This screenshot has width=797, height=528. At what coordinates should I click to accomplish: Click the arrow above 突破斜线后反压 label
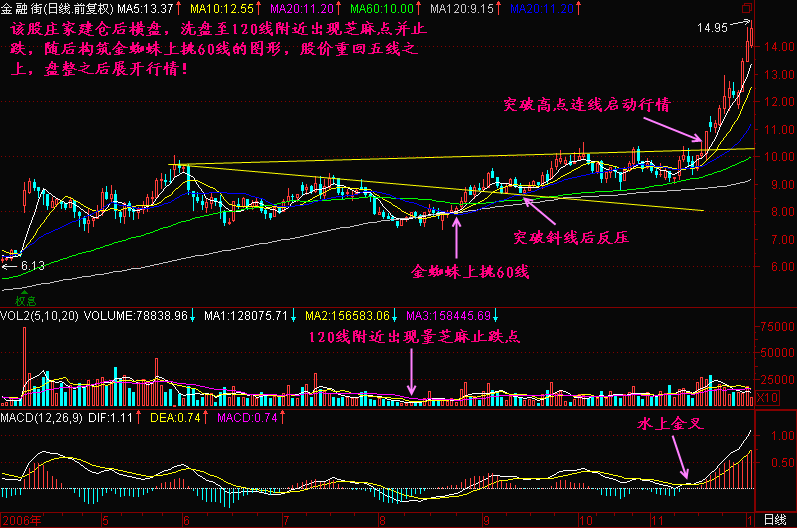tap(539, 210)
